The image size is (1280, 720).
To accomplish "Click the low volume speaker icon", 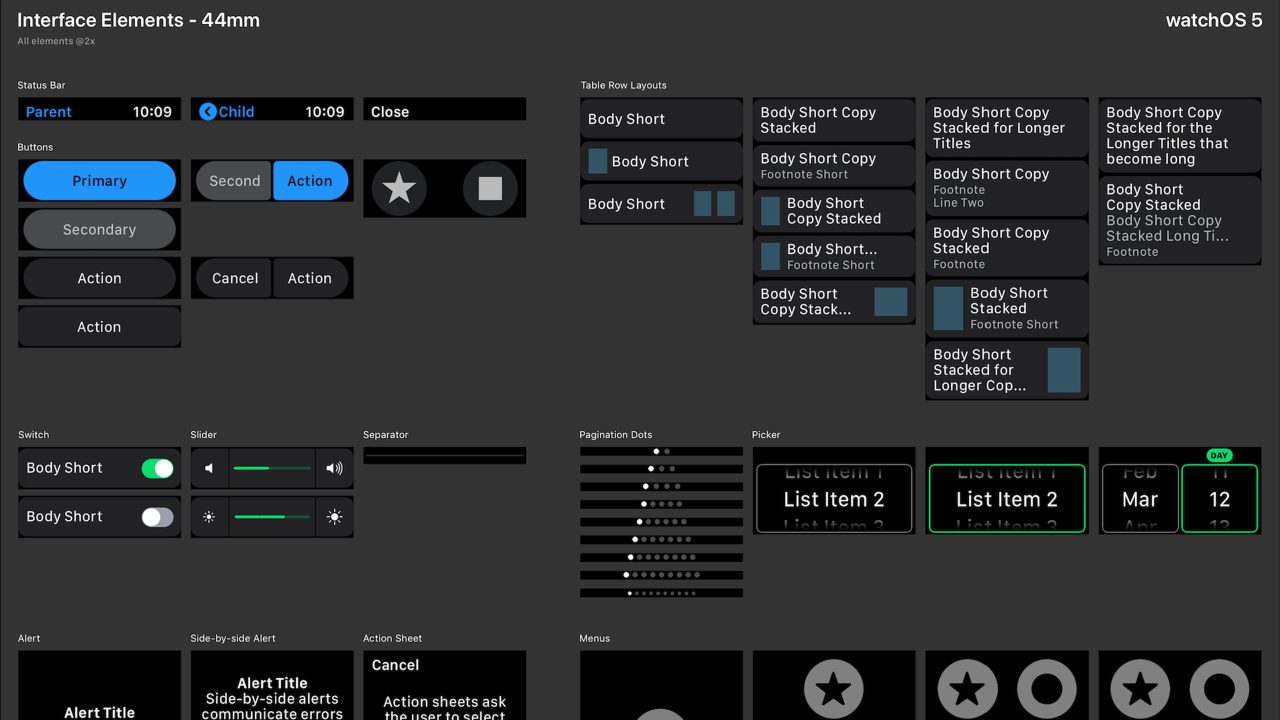I will 209,468.
